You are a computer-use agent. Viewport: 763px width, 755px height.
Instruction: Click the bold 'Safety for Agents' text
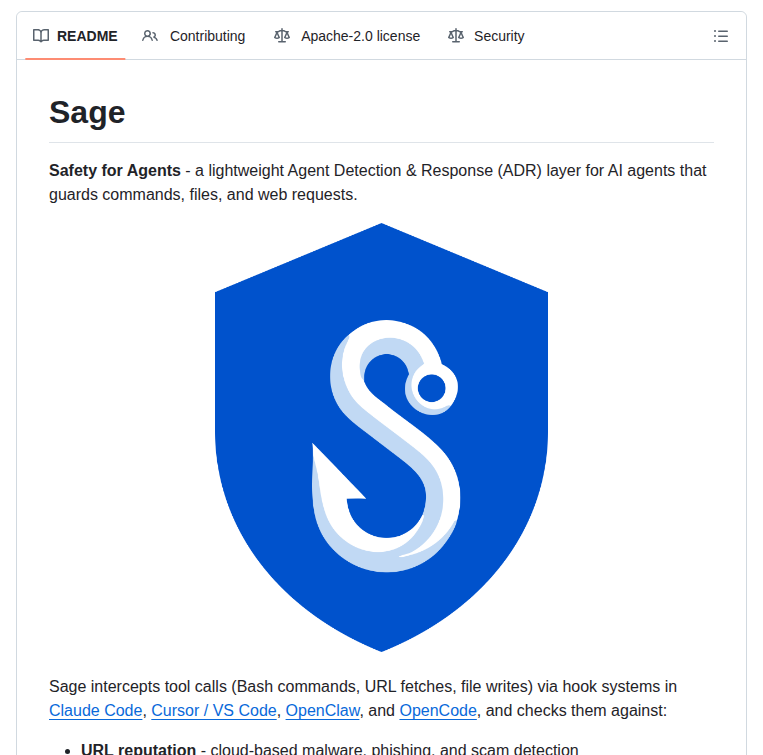(x=115, y=171)
